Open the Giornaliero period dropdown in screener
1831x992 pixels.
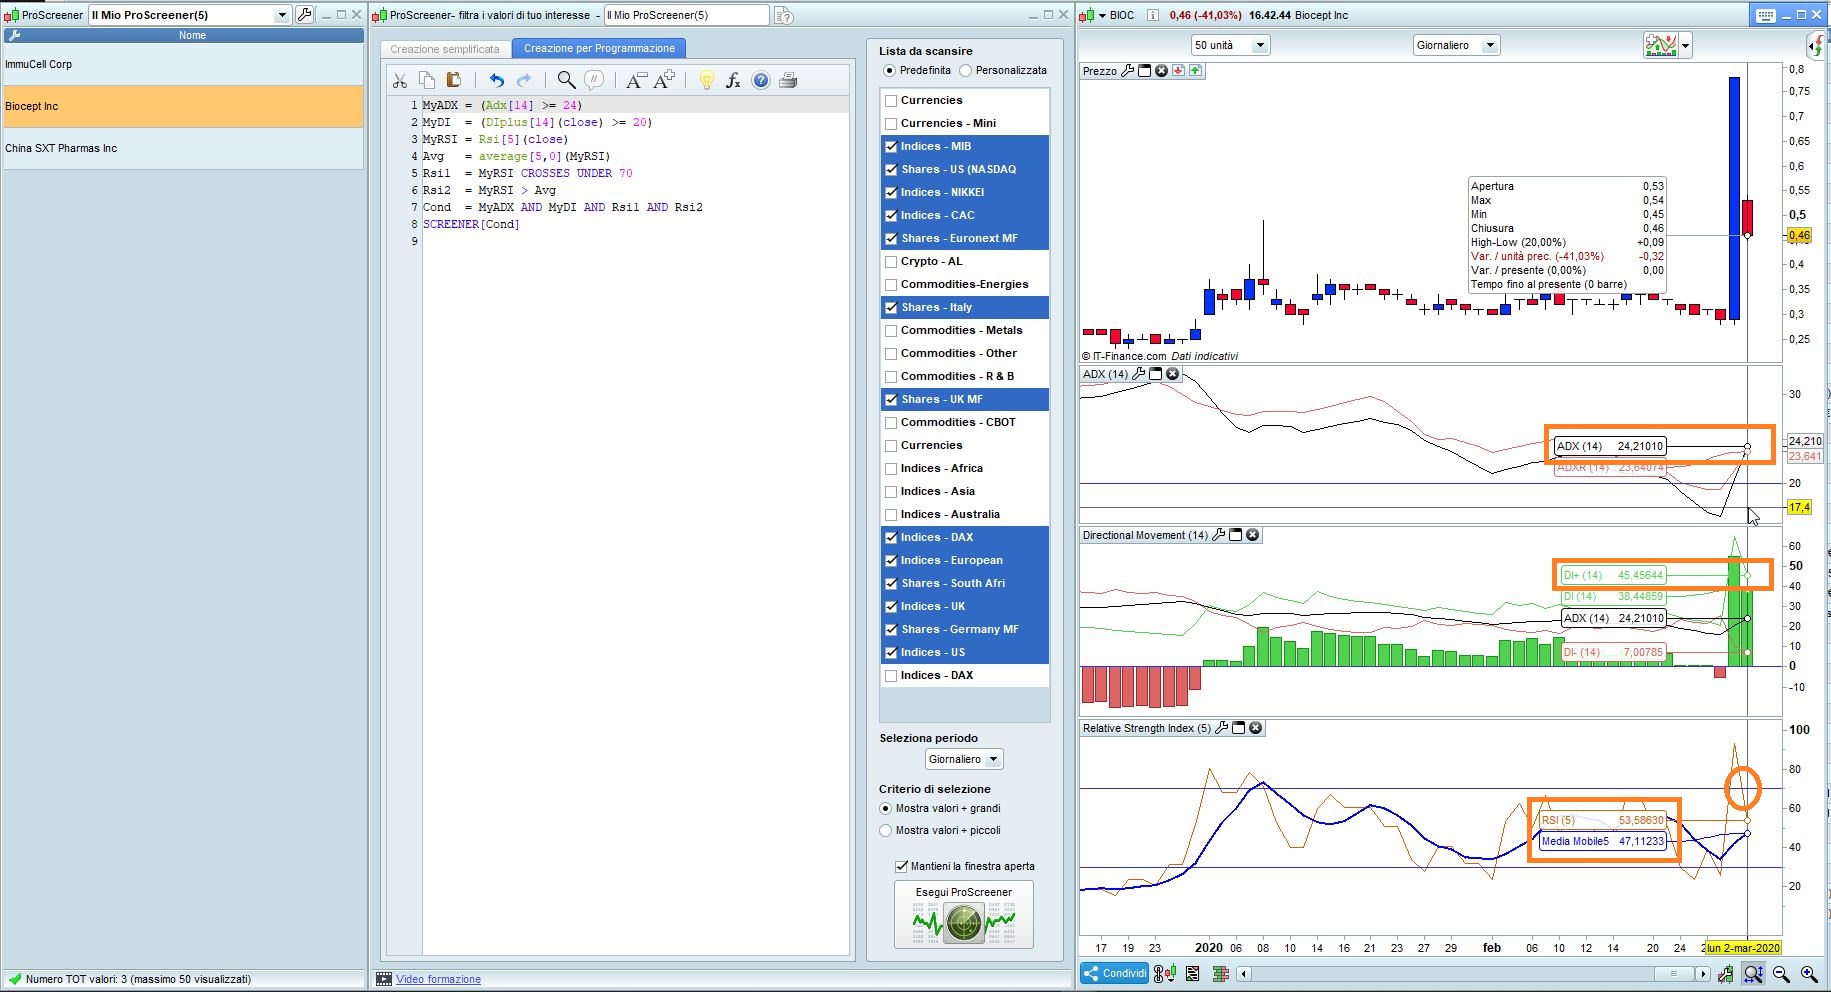[963, 760]
